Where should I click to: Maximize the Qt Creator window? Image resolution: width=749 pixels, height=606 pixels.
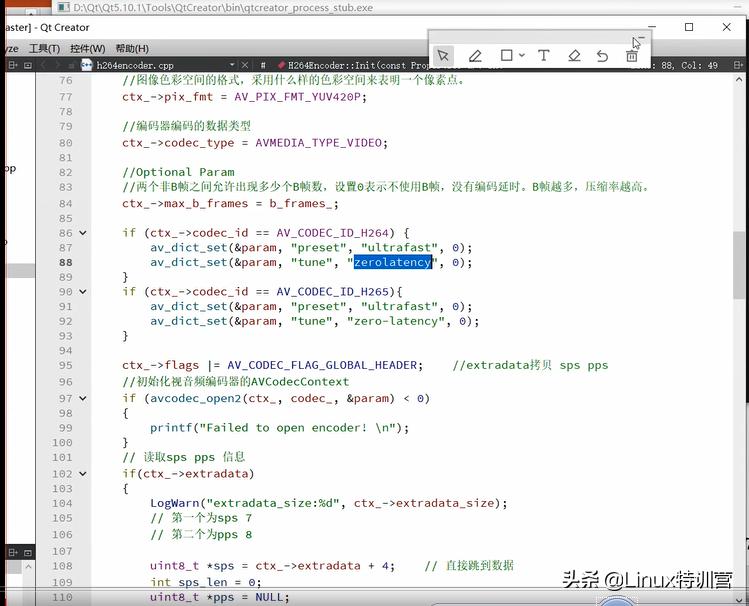pos(689,27)
